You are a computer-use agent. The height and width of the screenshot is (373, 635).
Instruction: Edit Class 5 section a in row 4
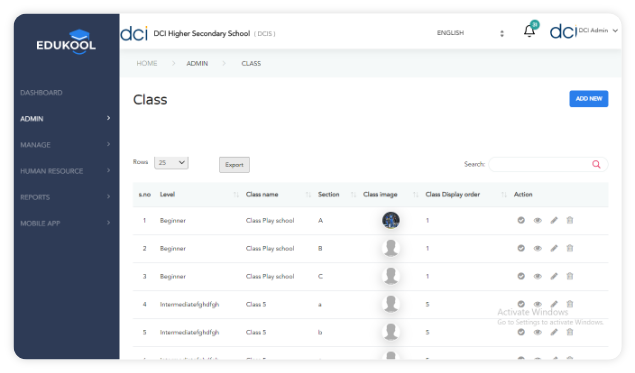tap(554, 304)
